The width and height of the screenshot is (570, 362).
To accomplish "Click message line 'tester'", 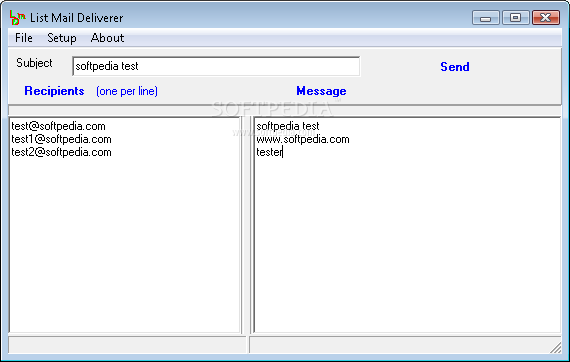I will click(269, 152).
